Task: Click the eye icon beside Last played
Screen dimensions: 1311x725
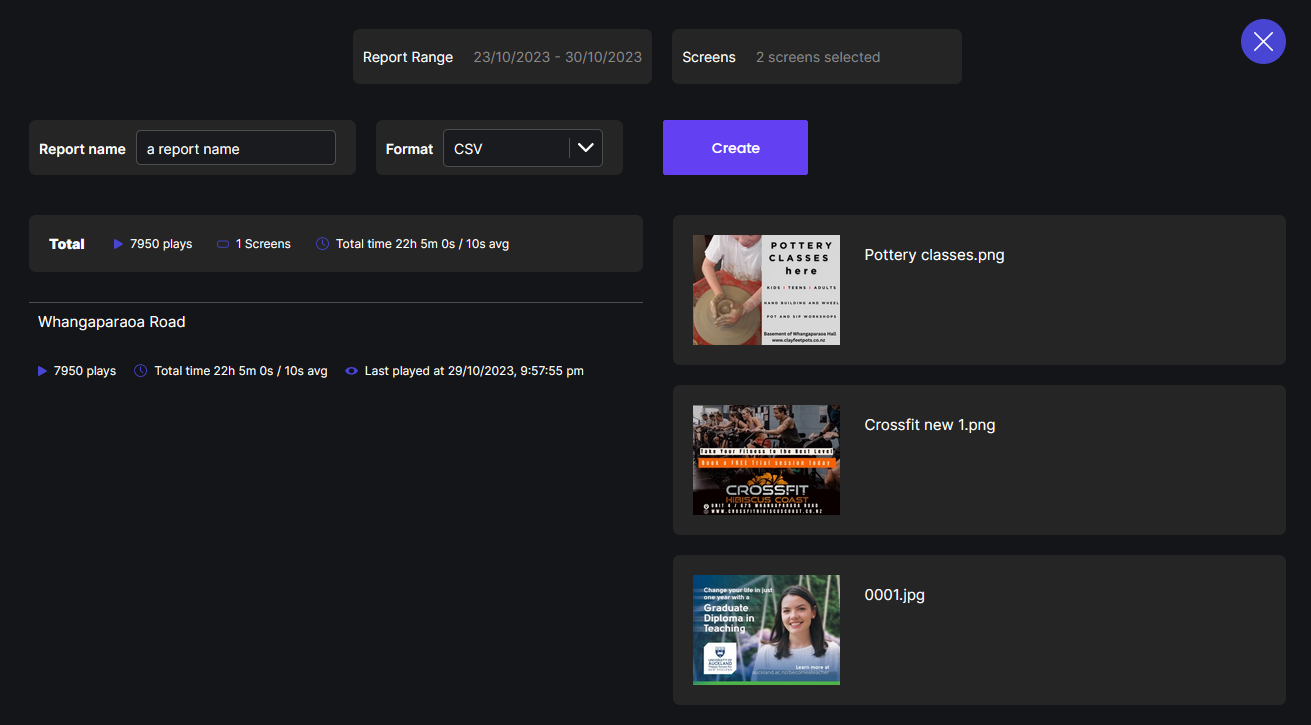Action: 351,371
